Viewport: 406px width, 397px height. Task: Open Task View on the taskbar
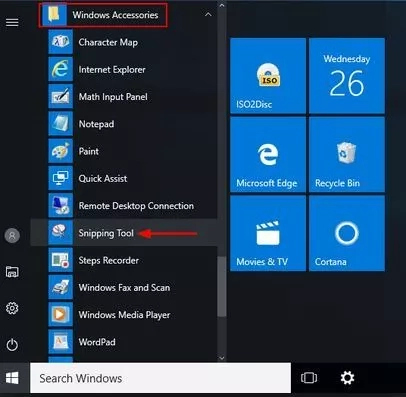pos(309,378)
